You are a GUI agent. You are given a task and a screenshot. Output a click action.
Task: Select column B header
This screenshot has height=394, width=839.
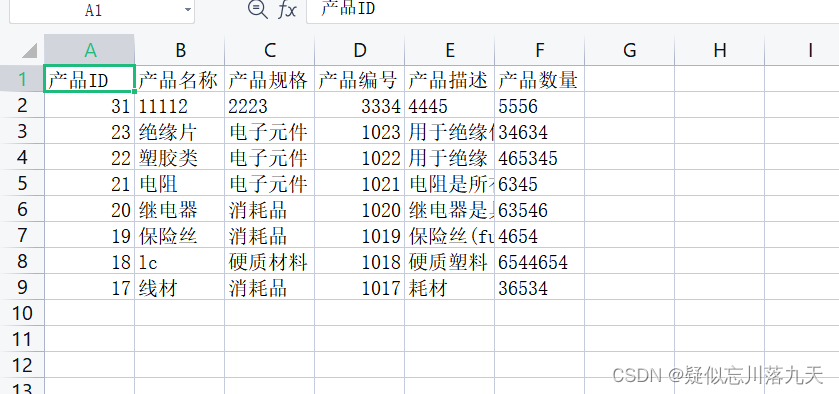(x=180, y=50)
